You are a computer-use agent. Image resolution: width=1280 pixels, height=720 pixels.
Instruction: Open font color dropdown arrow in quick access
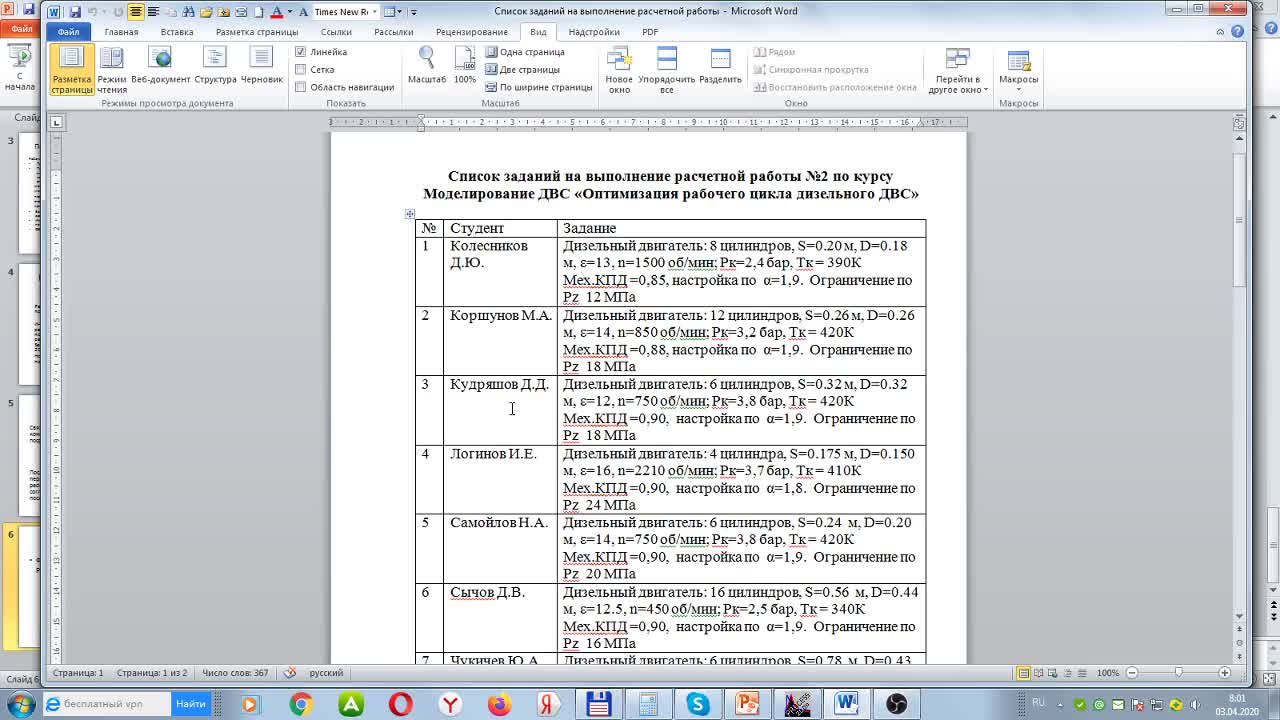pyautogui.click(x=289, y=12)
